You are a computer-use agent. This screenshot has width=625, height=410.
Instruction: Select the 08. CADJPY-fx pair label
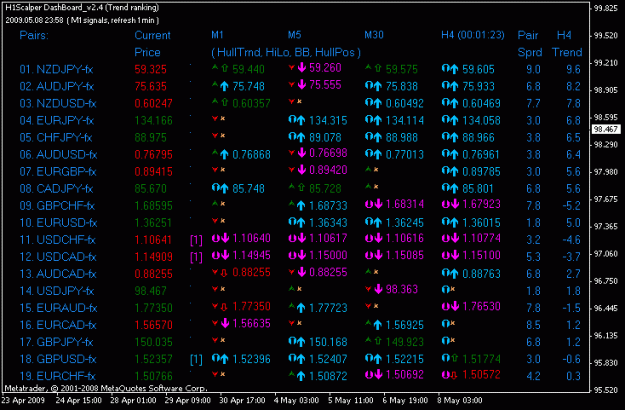pos(56,189)
